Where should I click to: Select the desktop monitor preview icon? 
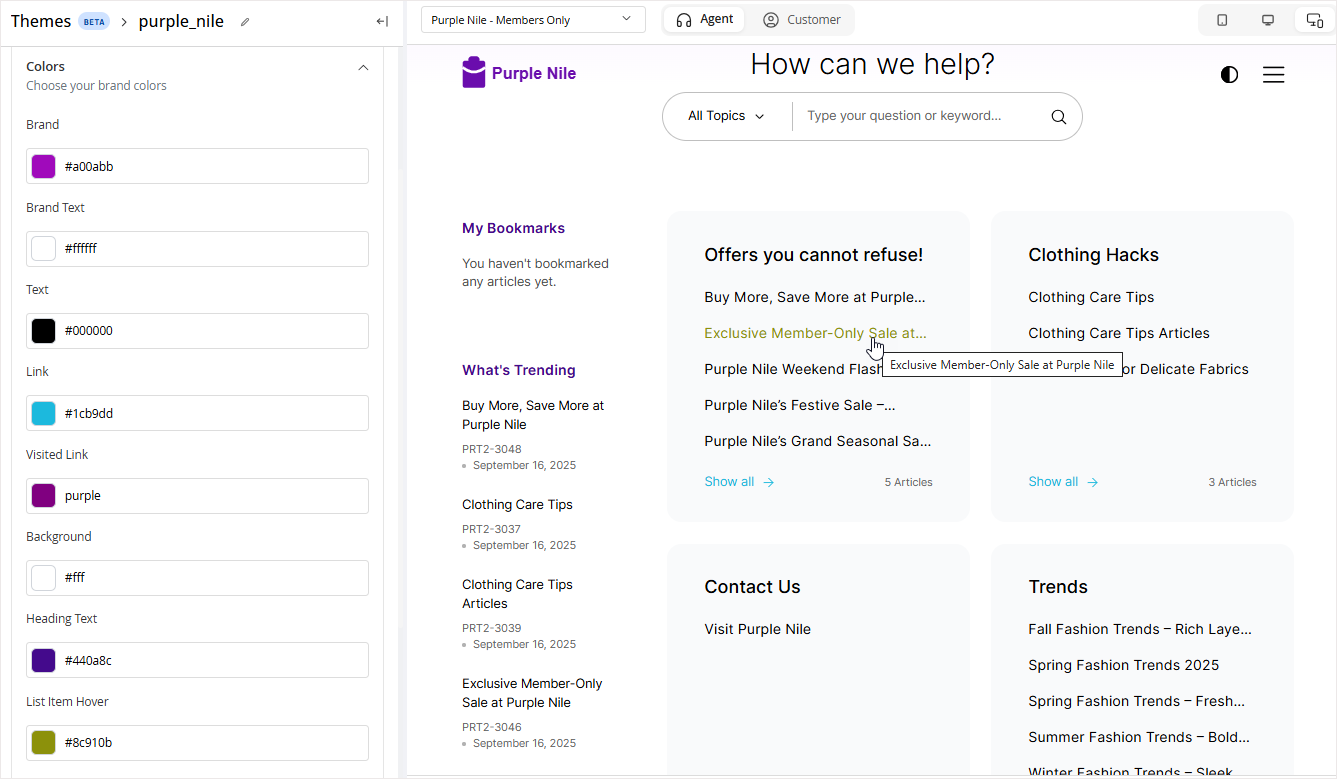click(1268, 20)
